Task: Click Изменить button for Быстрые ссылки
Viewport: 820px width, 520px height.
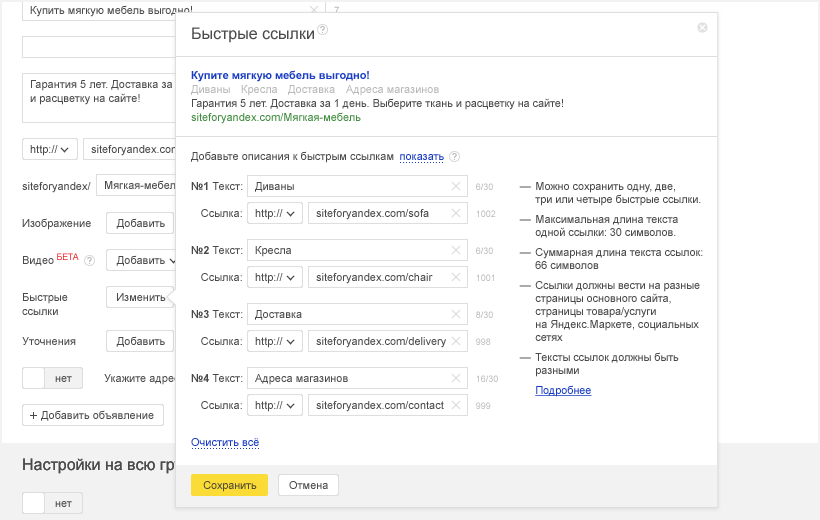Action: 141,297
